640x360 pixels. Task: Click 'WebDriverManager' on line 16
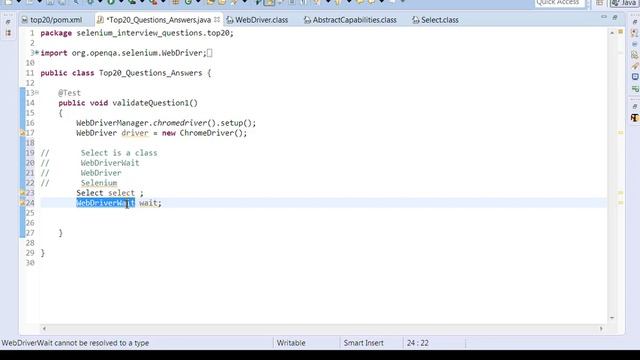pyautogui.click(x=112, y=123)
